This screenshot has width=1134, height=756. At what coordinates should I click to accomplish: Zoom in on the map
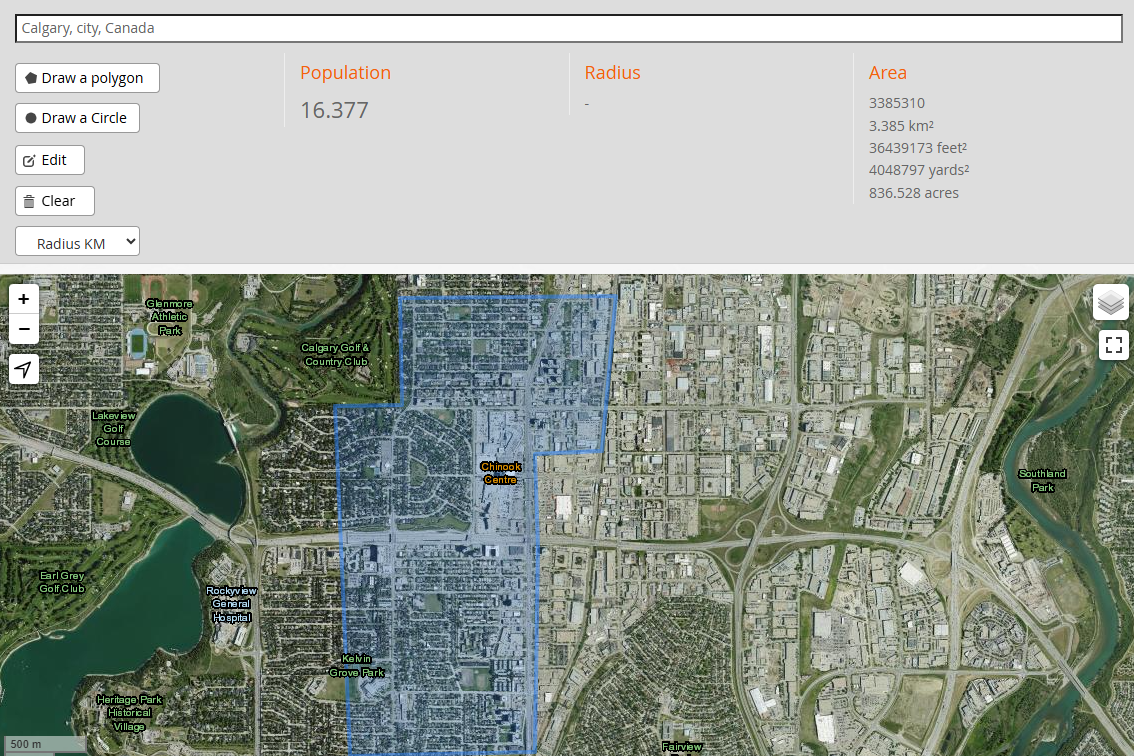tap(24, 299)
